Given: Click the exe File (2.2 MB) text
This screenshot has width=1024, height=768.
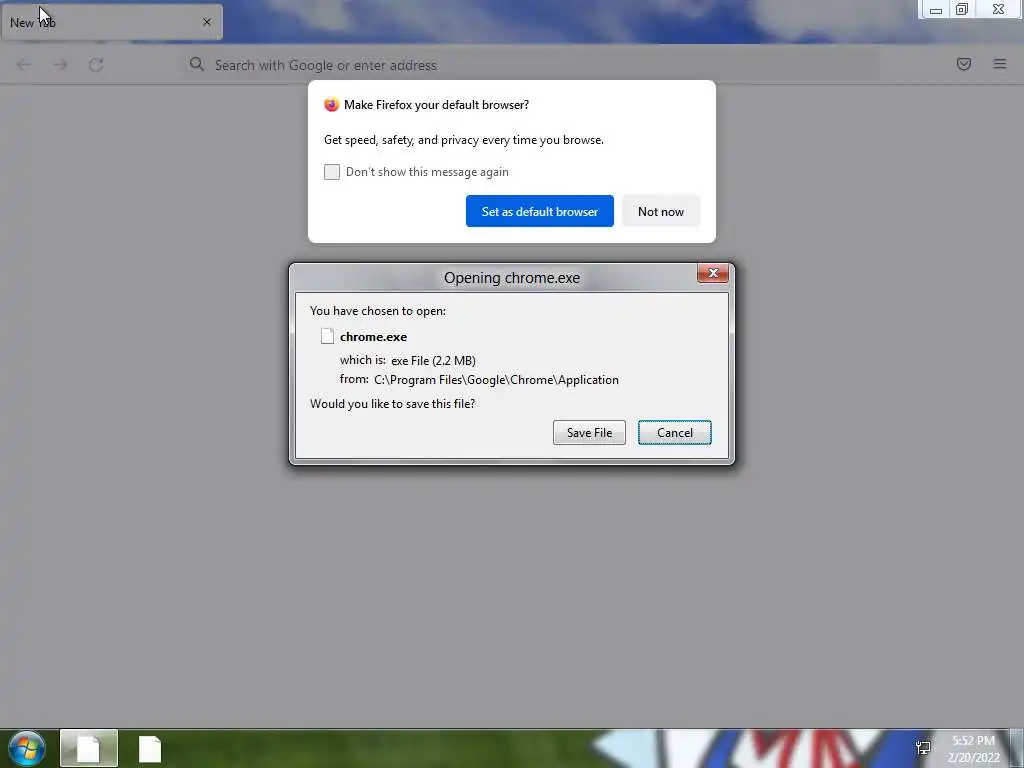Looking at the screenshot, I should pyautogui.click(x=433, y=360).
